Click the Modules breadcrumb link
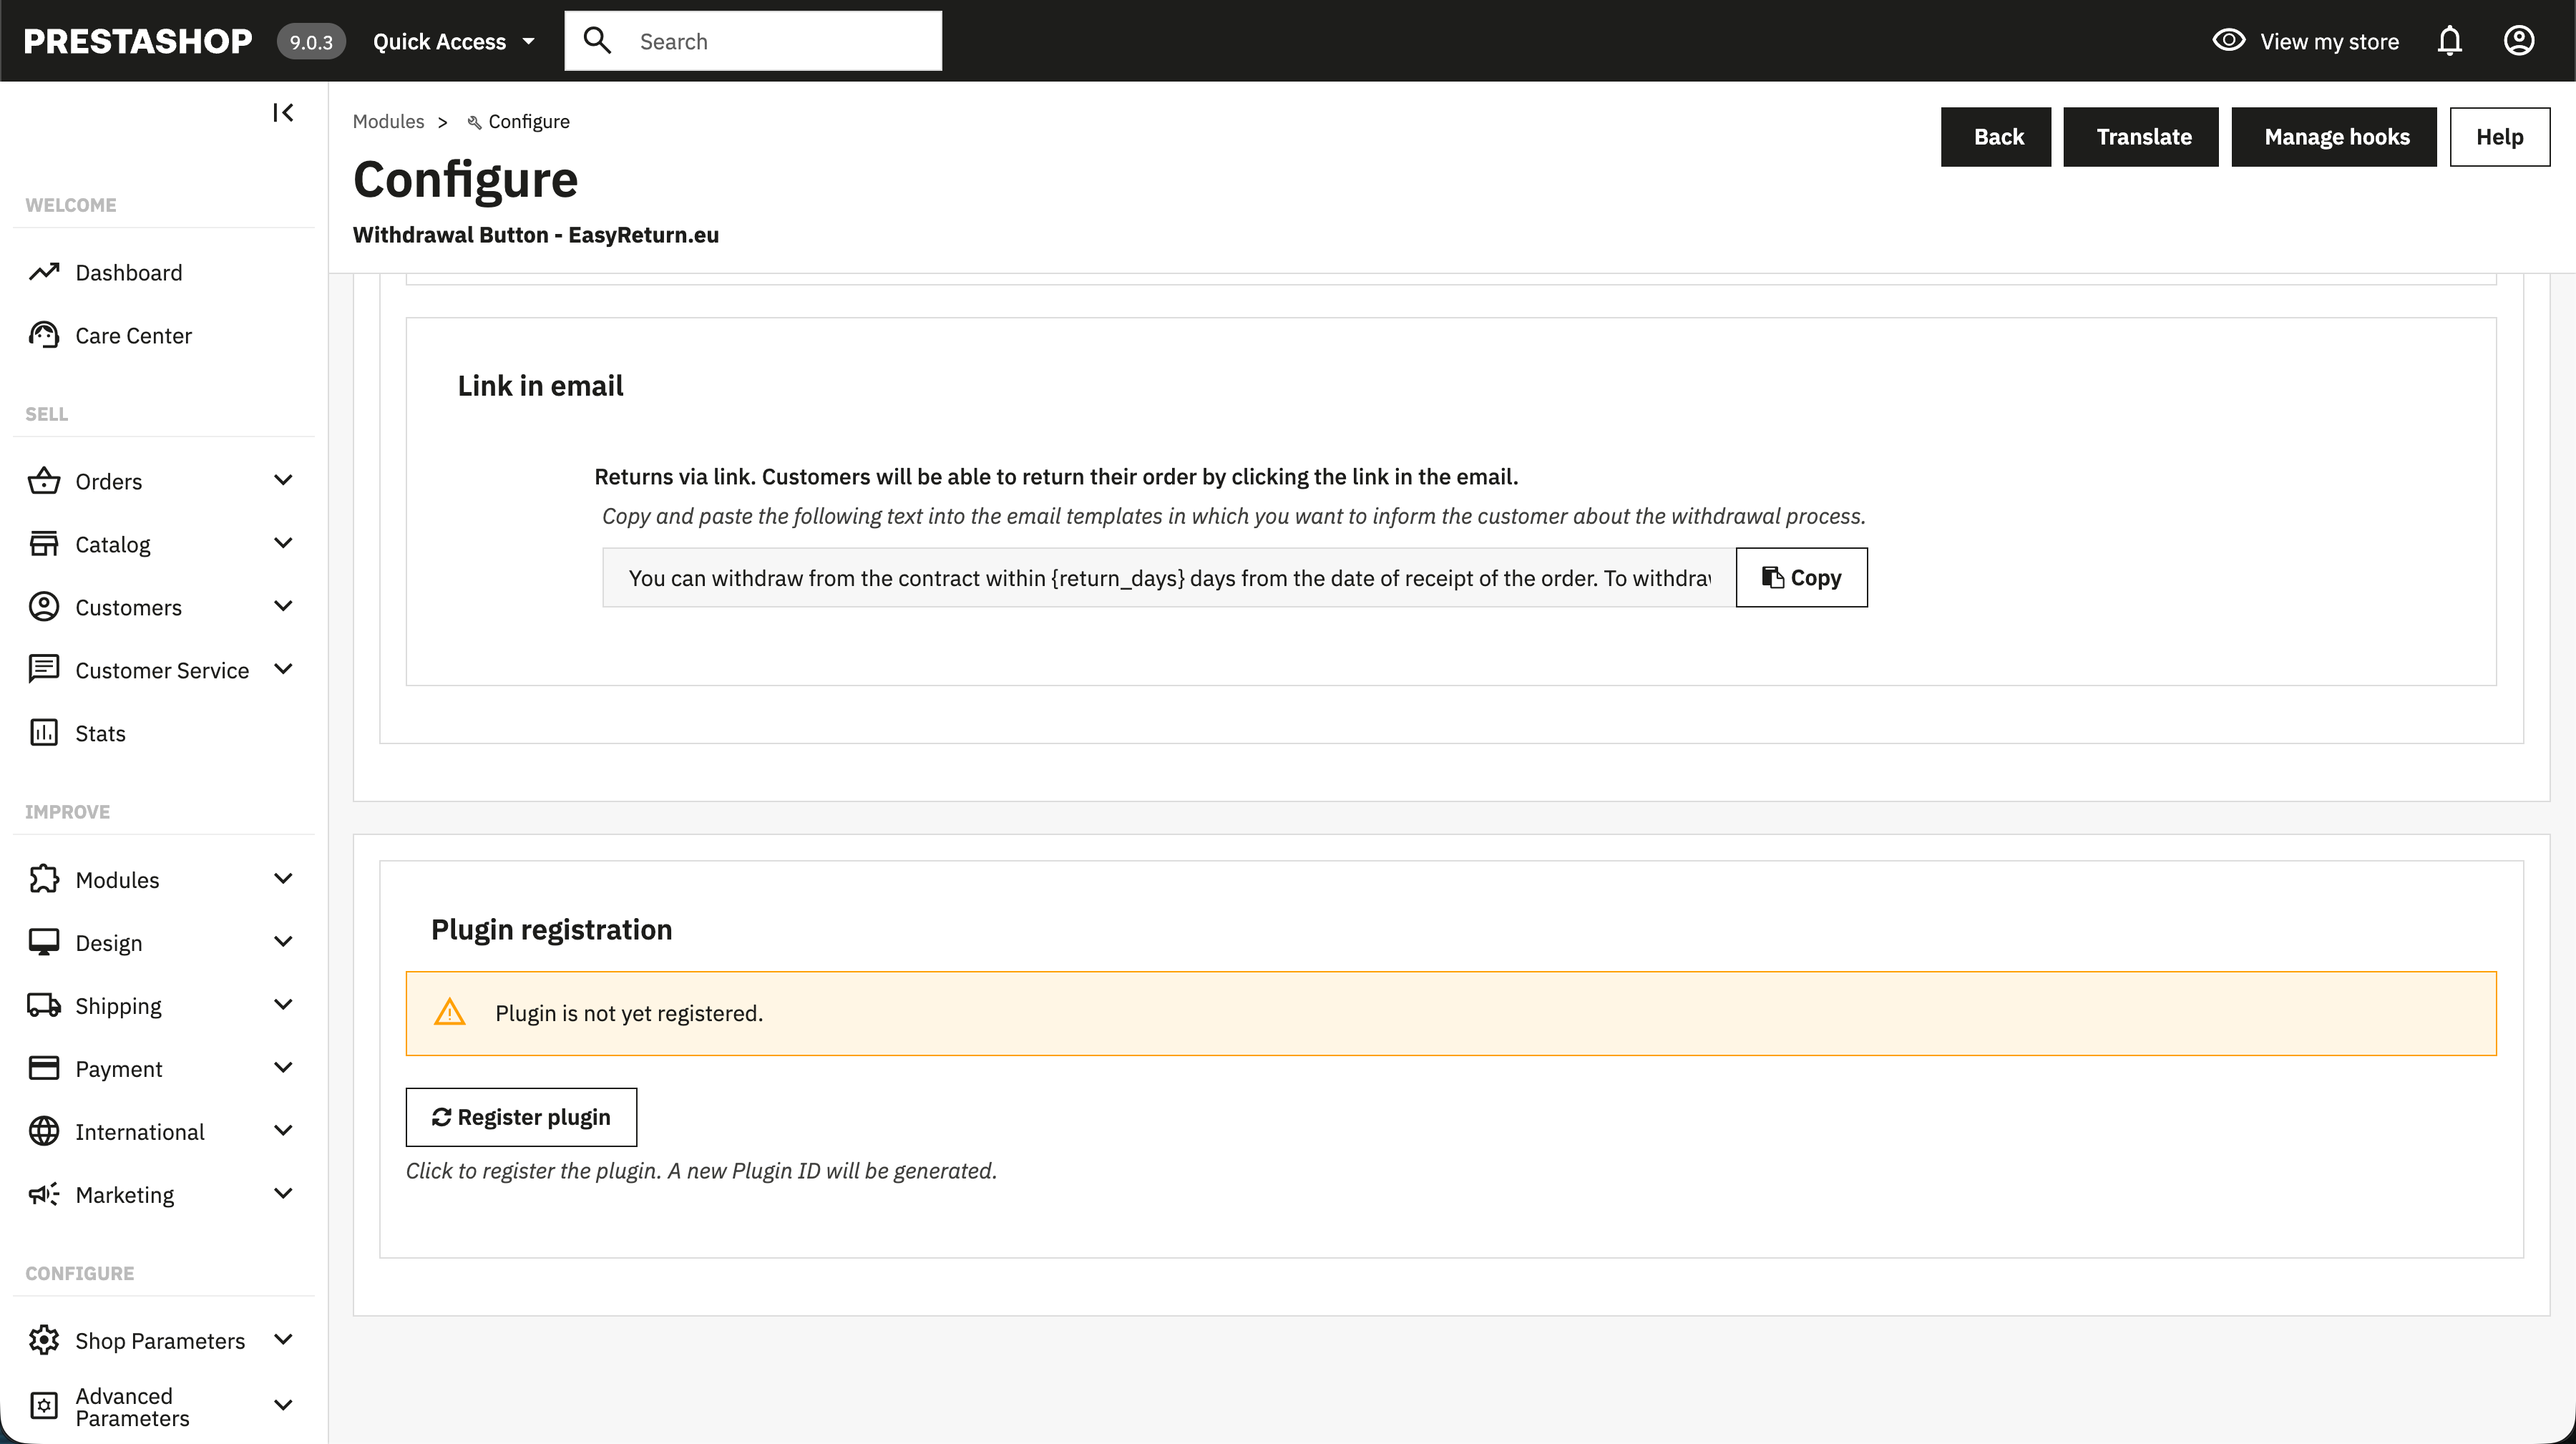The width and height of the screenshot is (2576, 1444). coord(388,121)
